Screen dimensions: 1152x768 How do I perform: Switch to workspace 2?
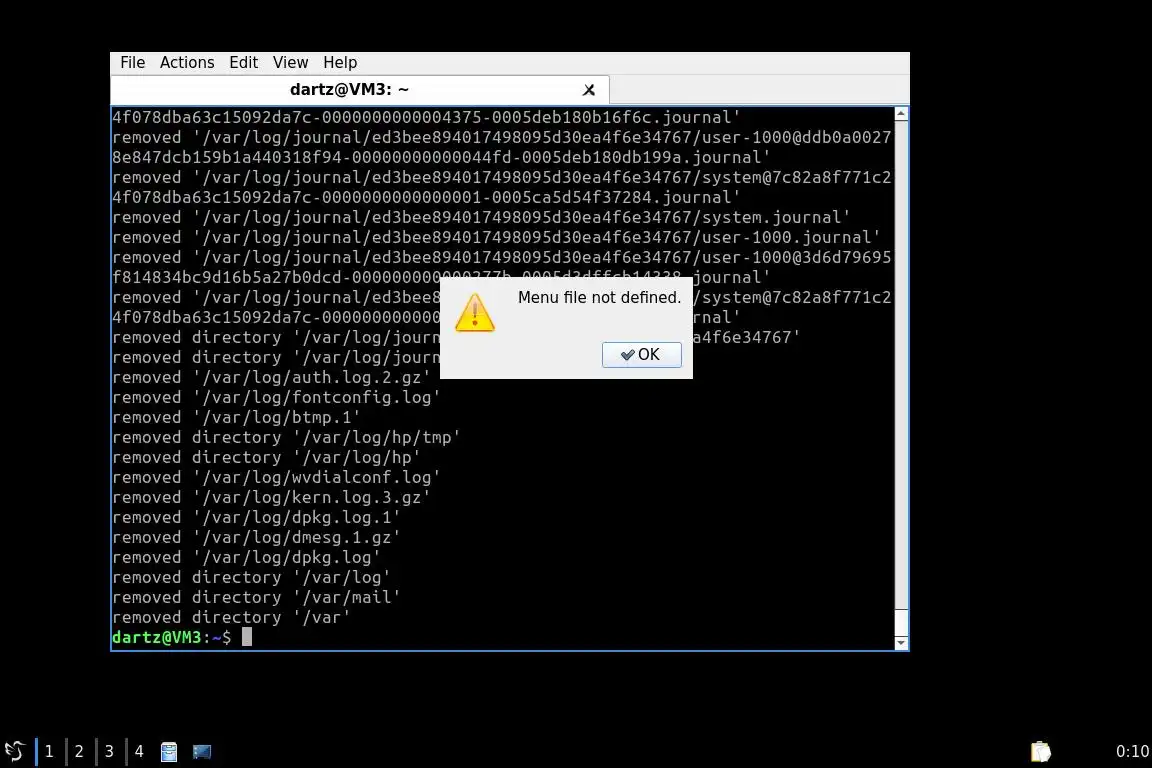pos(79,751)
